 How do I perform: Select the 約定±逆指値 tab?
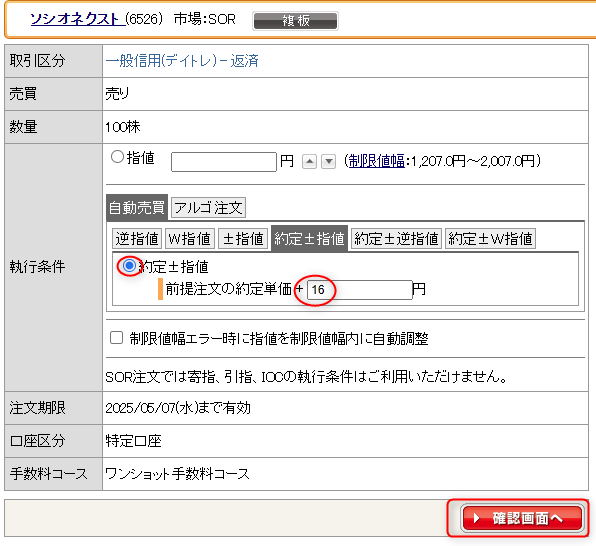[396, 239]
